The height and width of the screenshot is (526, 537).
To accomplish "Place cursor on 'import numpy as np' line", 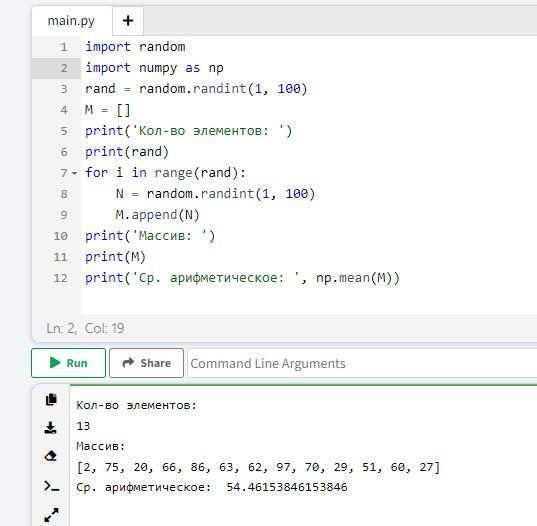I will [154, 68].
